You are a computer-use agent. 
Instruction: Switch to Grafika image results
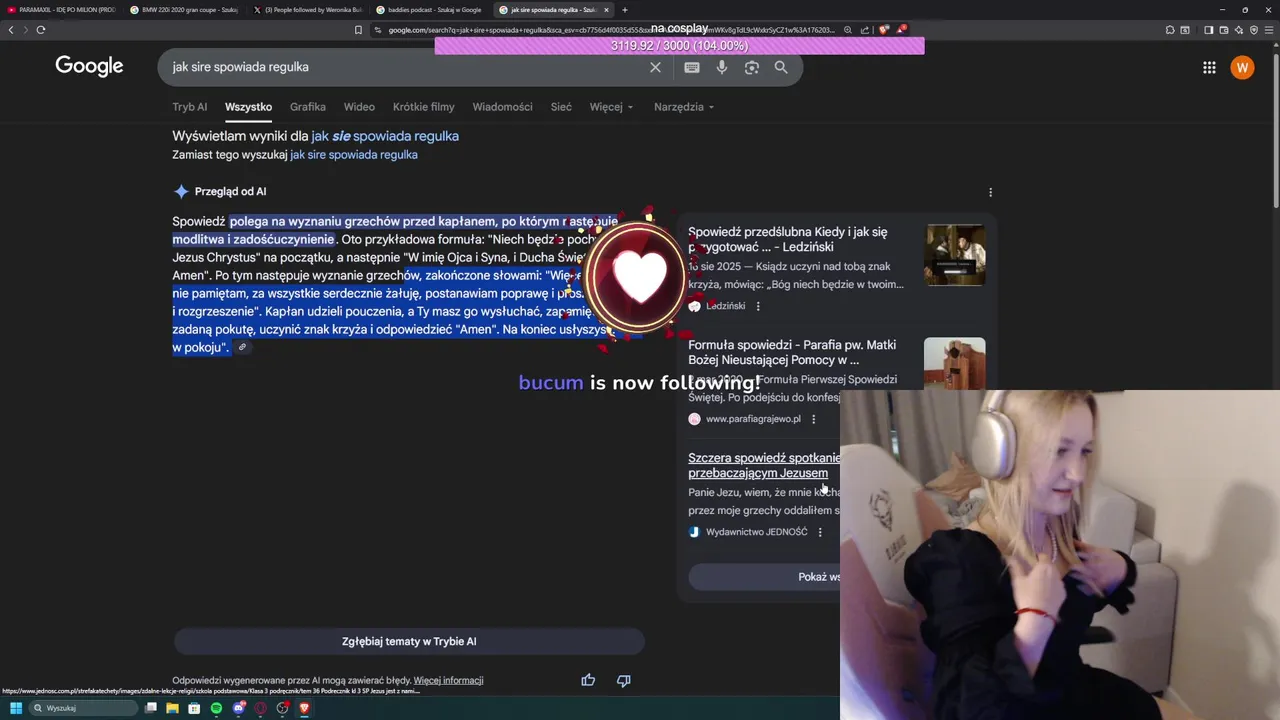tap(308, 107)
